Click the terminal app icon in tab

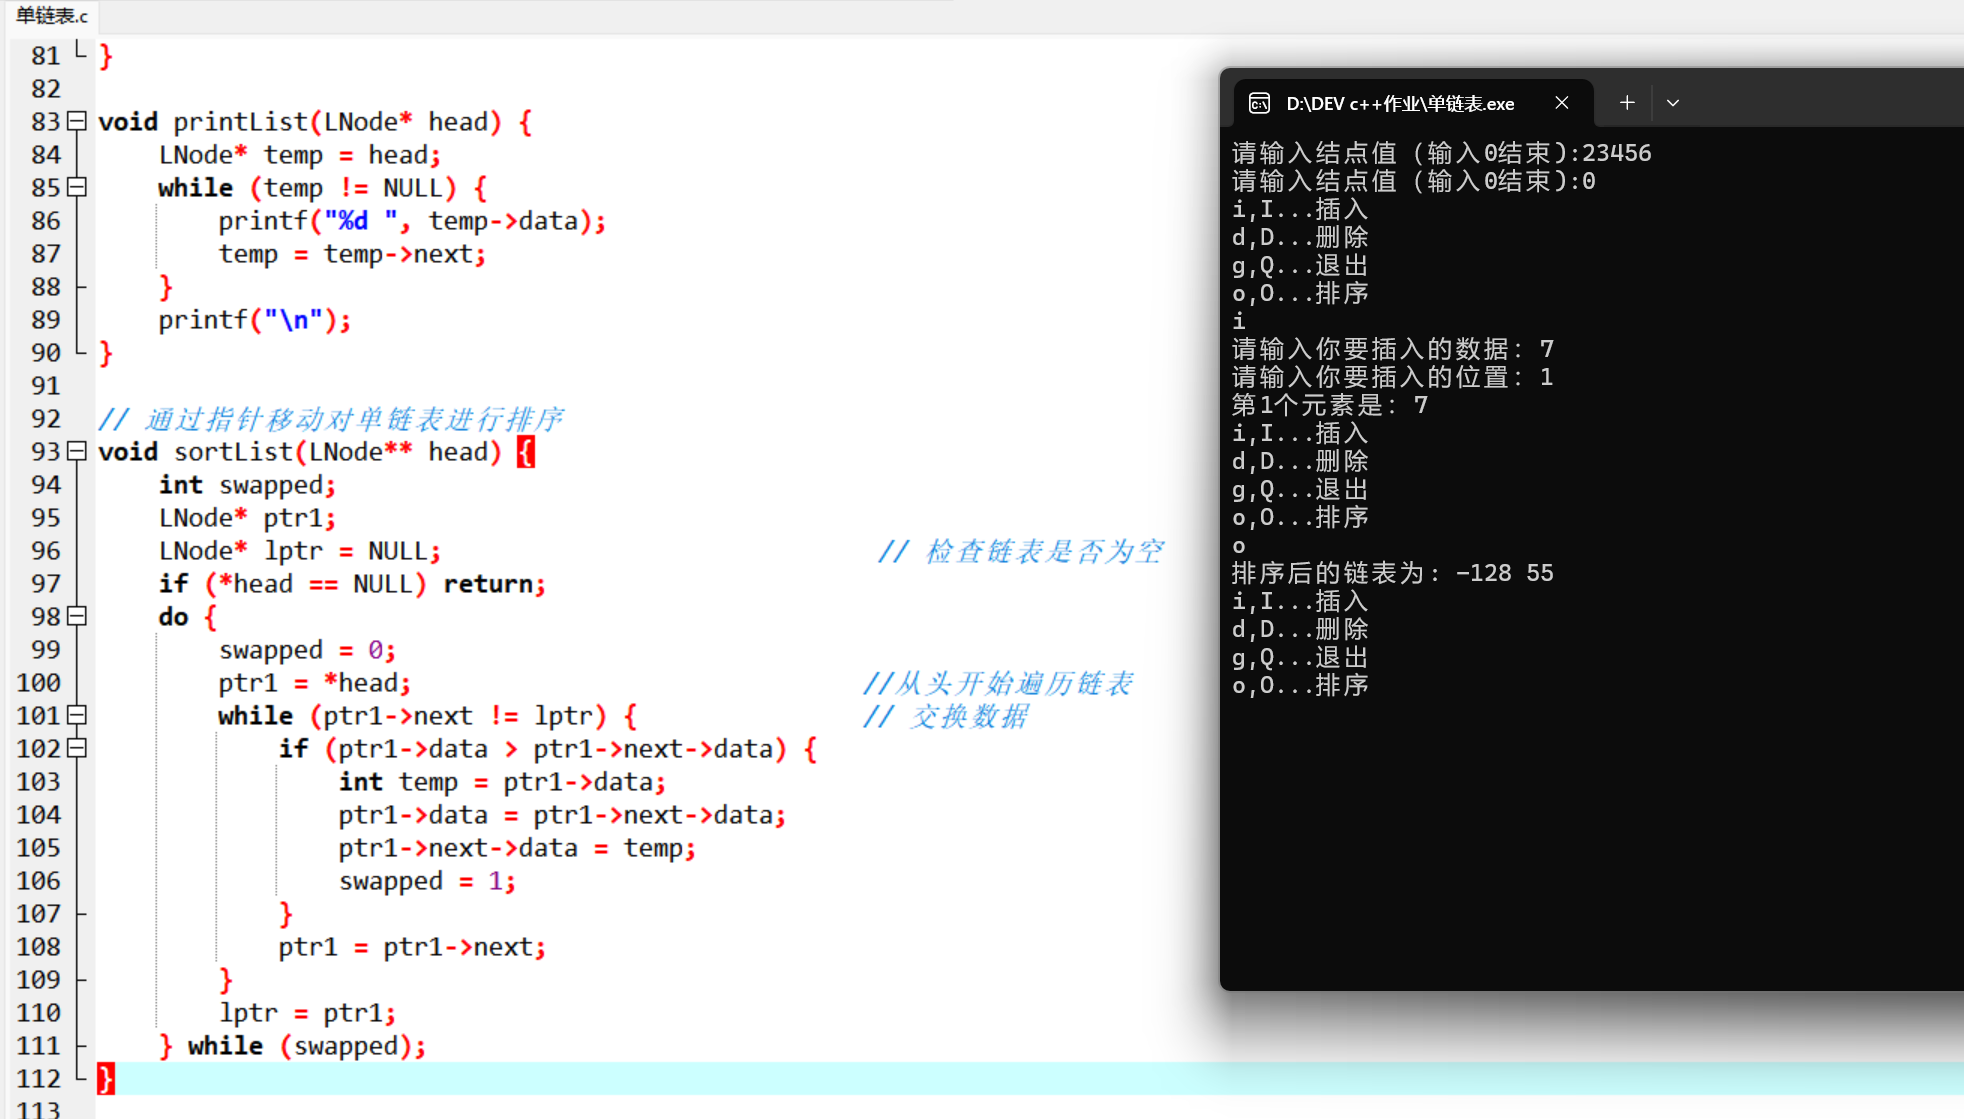1260,103
